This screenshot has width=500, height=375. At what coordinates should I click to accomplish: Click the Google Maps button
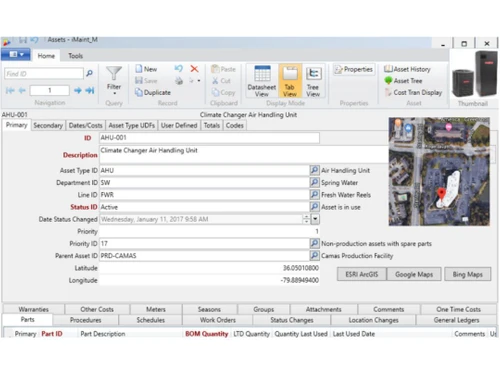click(x=414, y=274)
